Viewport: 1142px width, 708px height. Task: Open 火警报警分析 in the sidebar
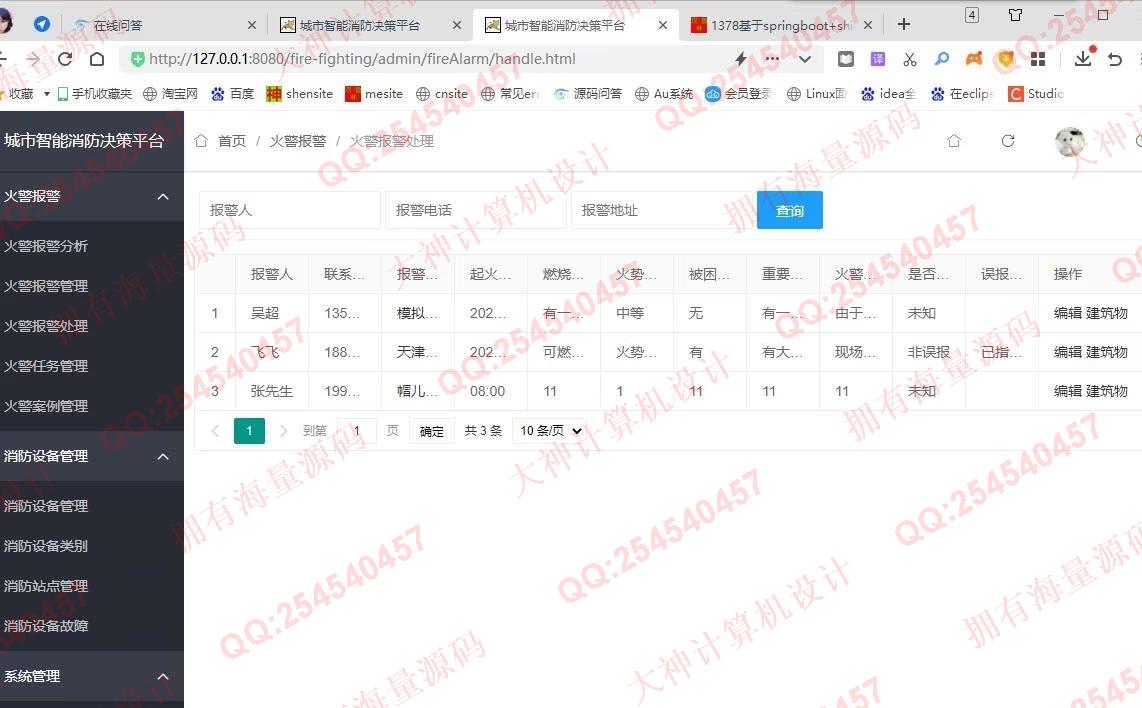[46, 246]
